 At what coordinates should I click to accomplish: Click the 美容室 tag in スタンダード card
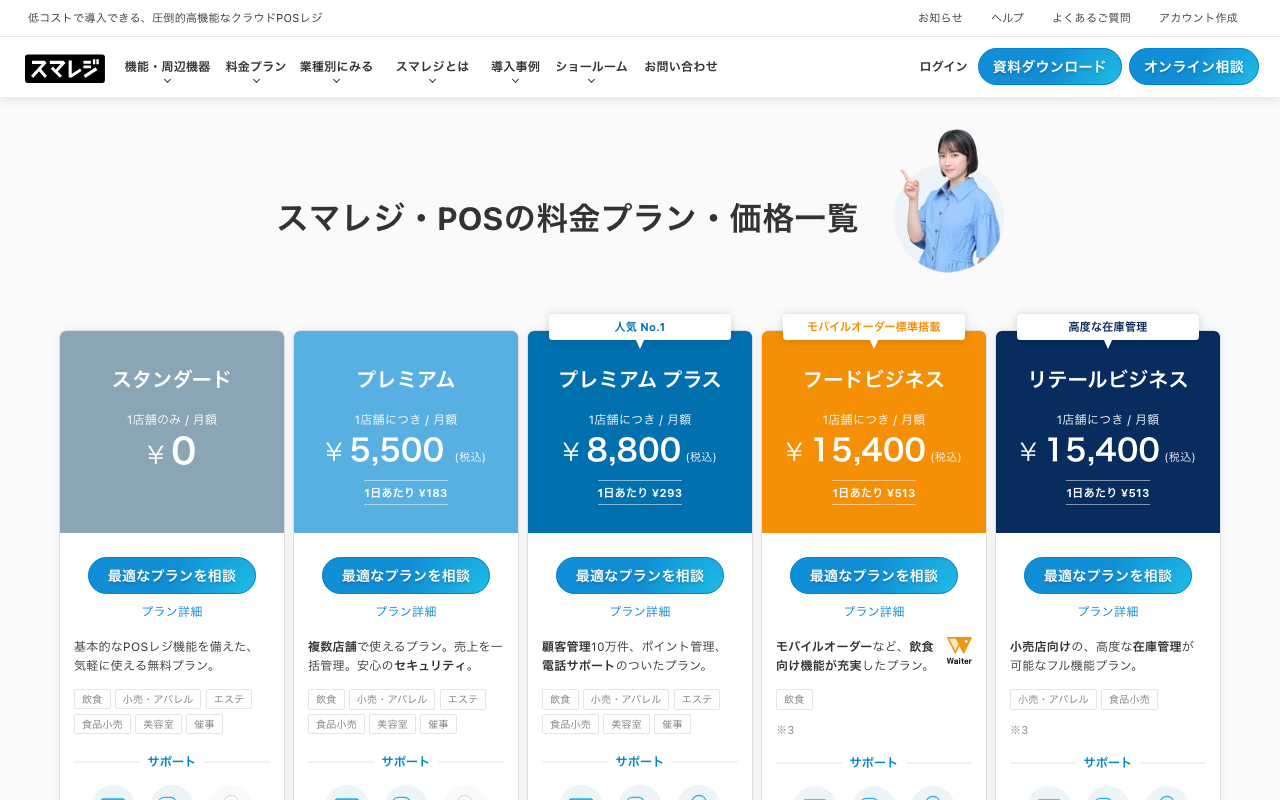[158, 724]
